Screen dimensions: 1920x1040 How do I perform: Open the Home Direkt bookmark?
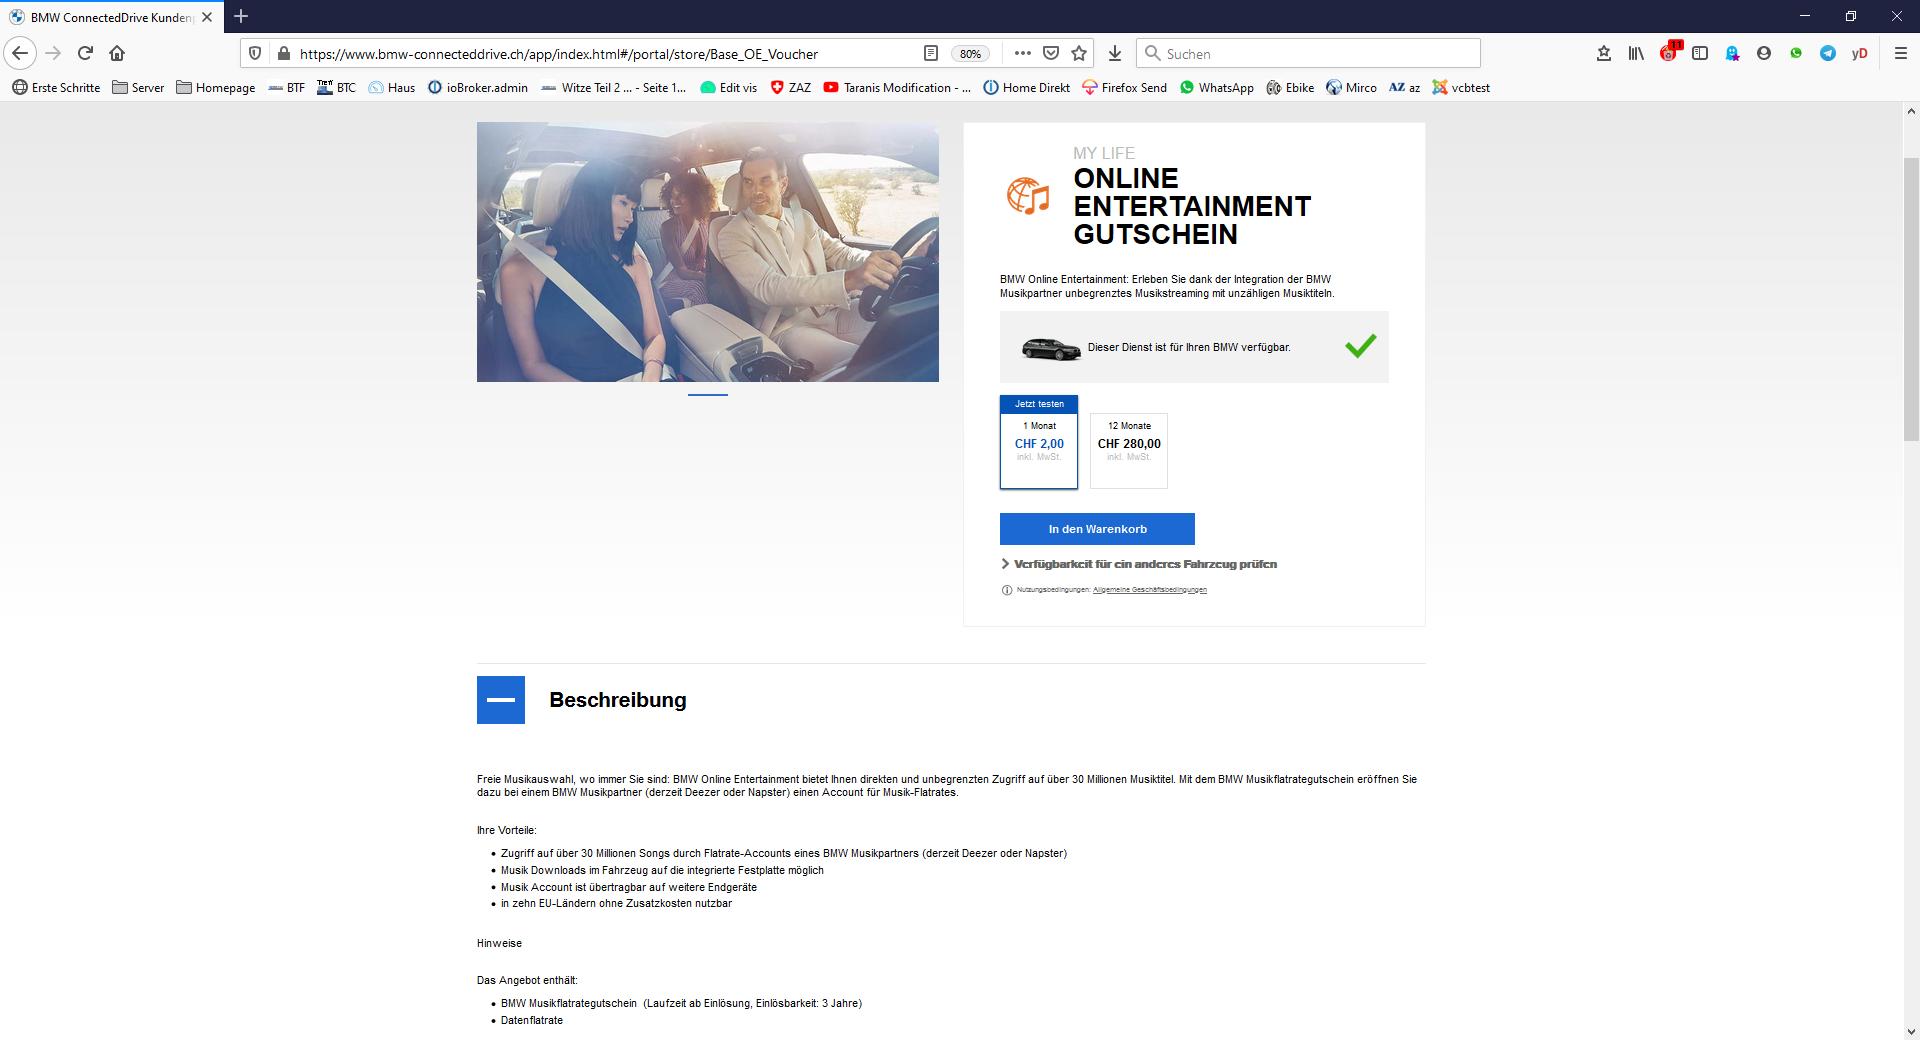pos(1027,88)
